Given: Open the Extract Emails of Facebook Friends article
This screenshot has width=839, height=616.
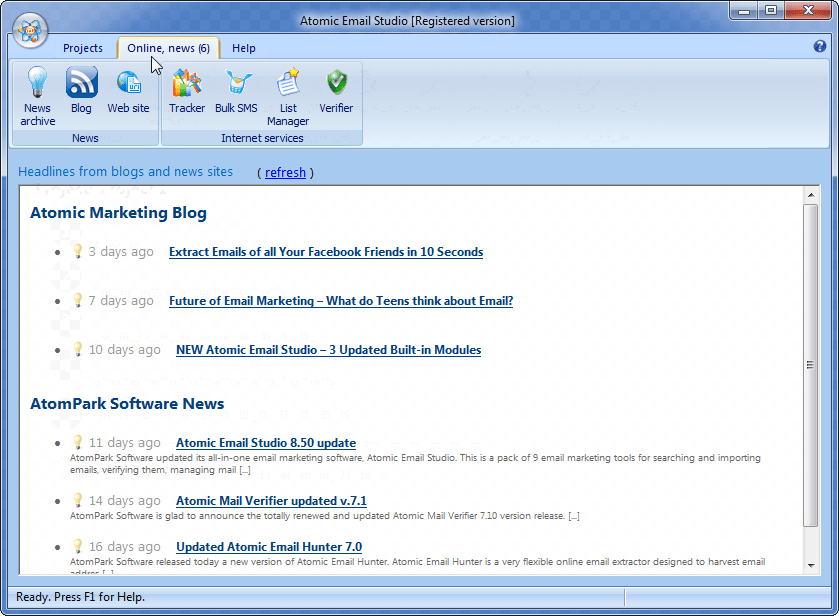Looking at the screenshot, I should (x=326, y=252).
